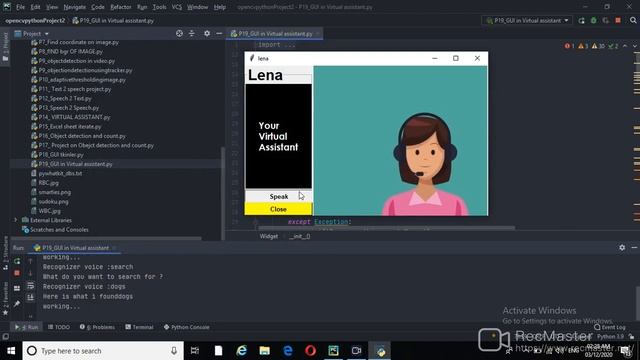Open the run configuration dropdown
Screen dimensions: 640x360
pyautogui.click(x=527, y=20)
